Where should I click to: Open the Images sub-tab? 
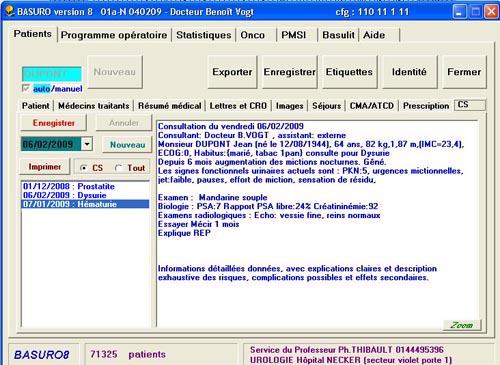[290, 106]
